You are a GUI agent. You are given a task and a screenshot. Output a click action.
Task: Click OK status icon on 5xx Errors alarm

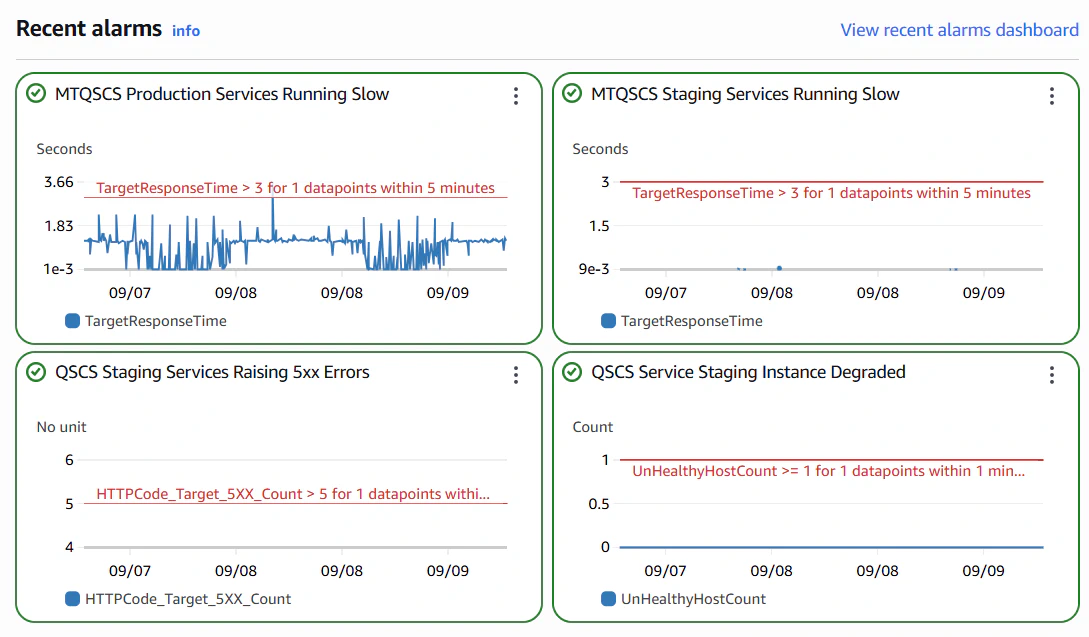(36, 372)
